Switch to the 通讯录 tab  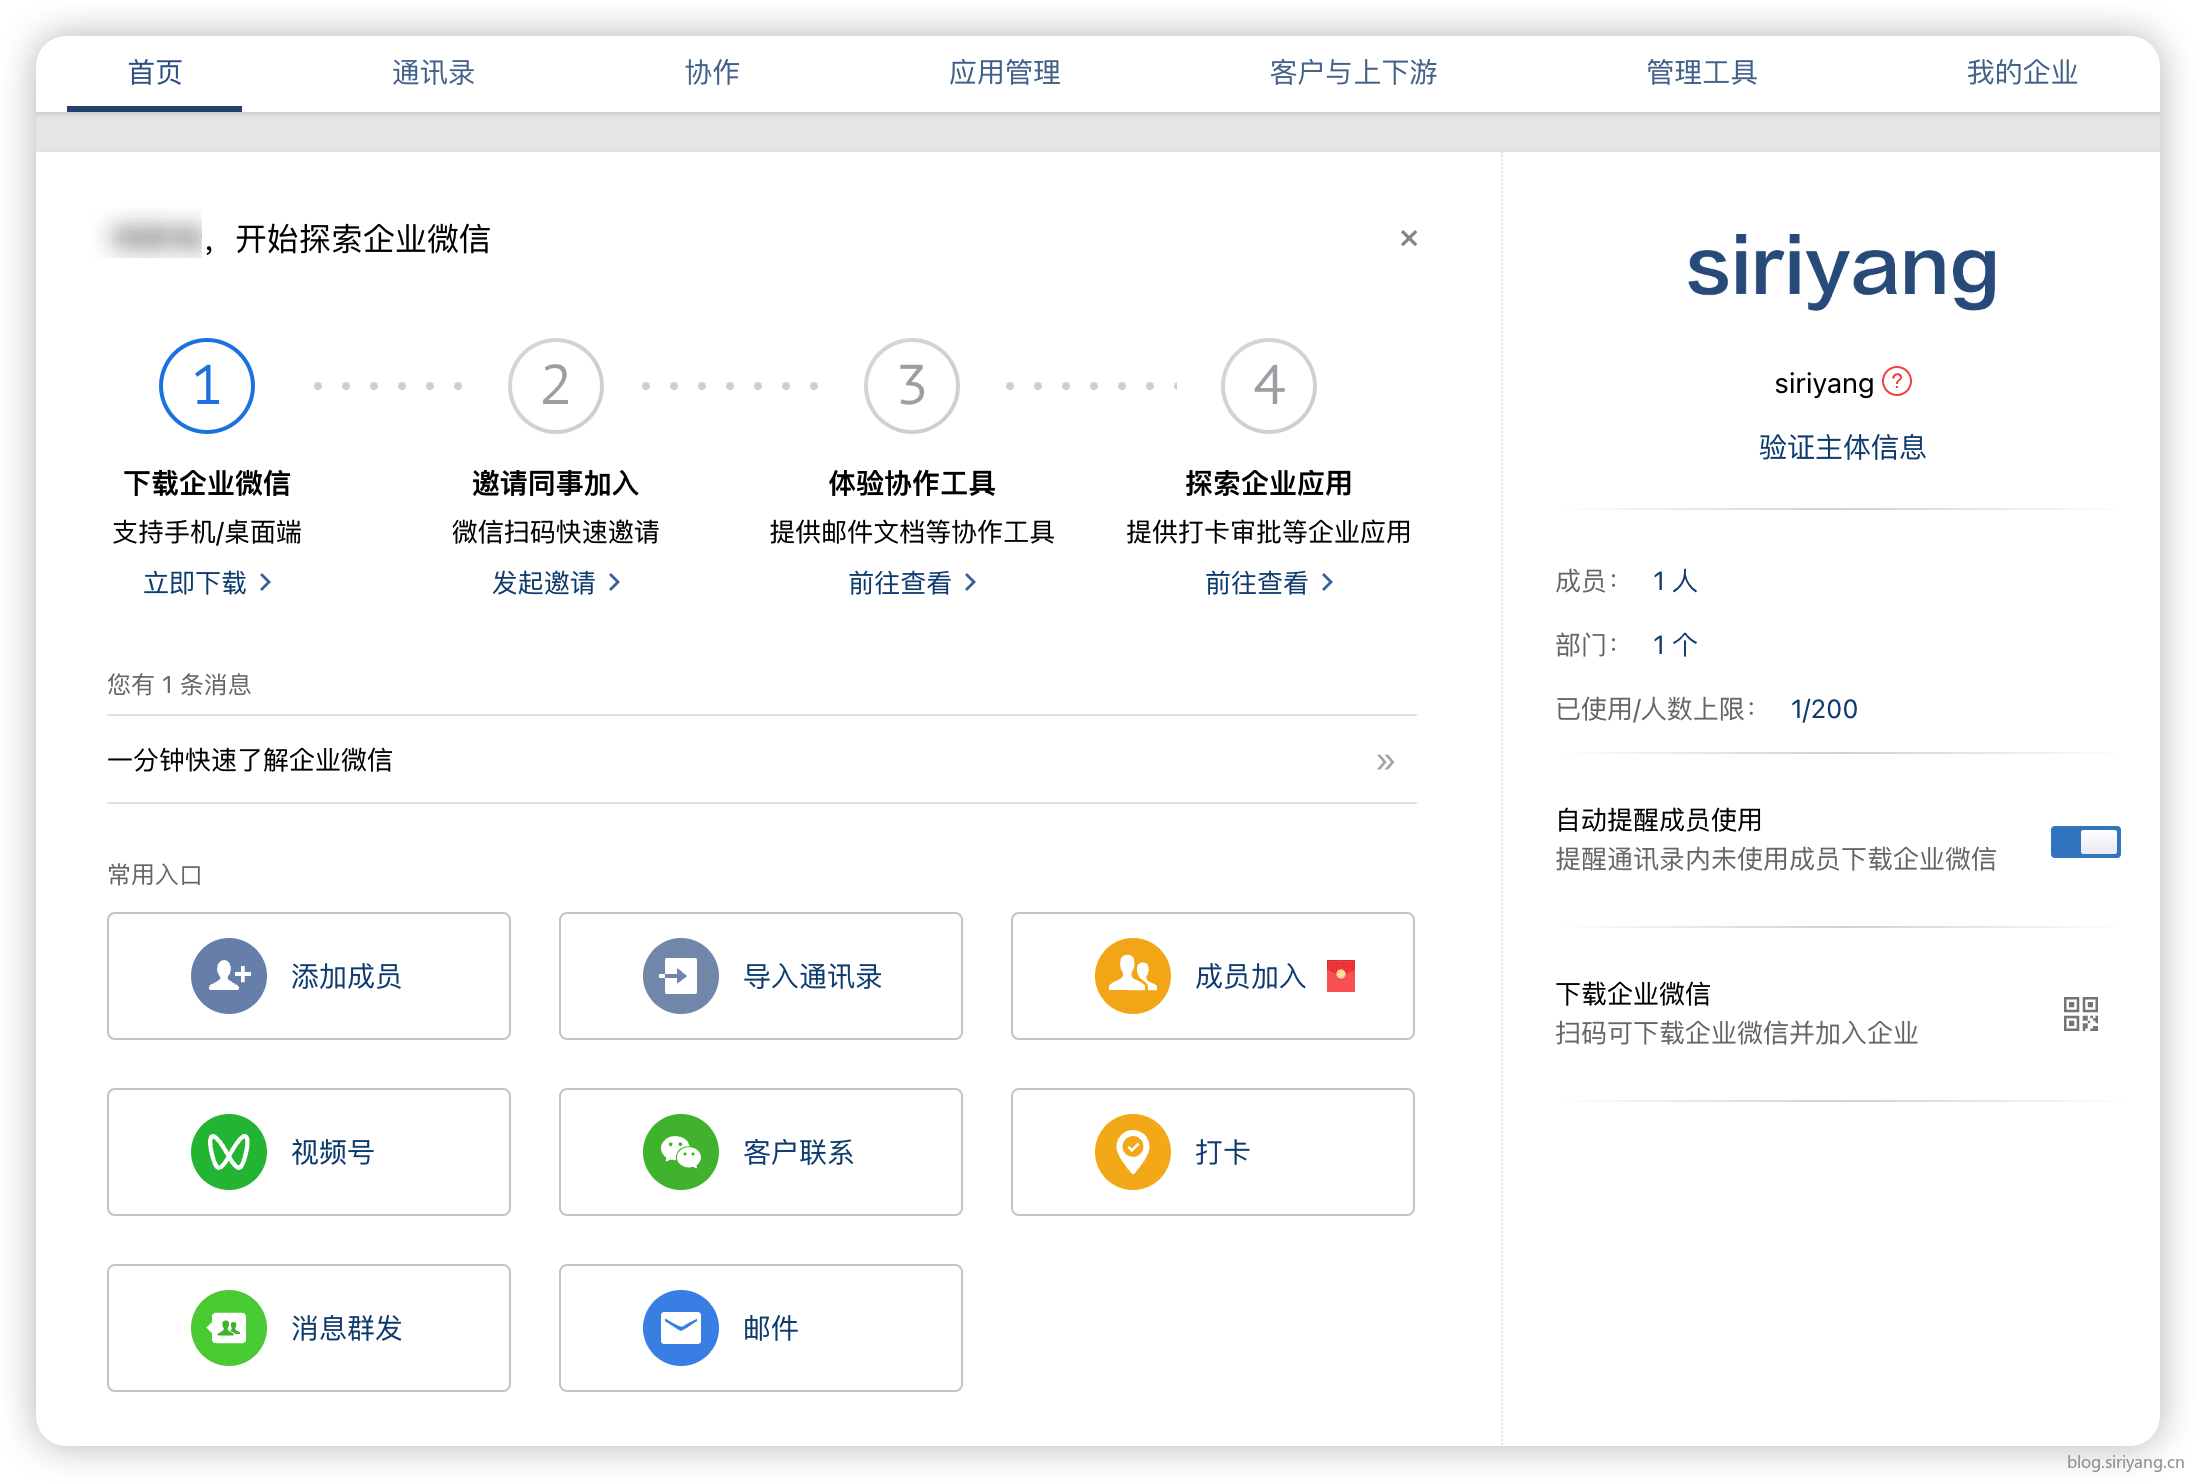coord(433,72)
